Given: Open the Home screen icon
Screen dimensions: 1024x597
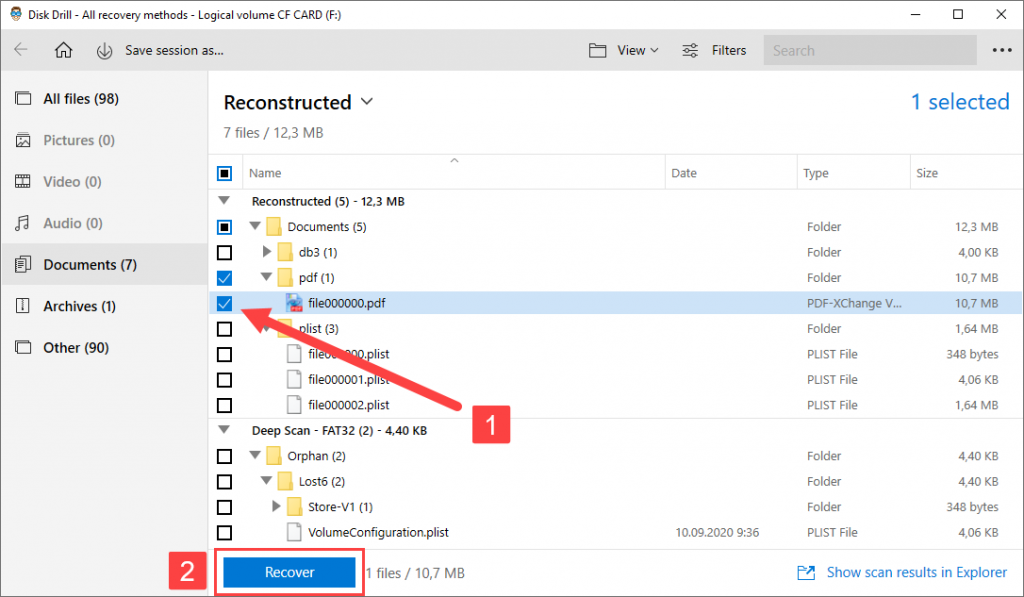Looking at the screenshot, I should 63,50.
